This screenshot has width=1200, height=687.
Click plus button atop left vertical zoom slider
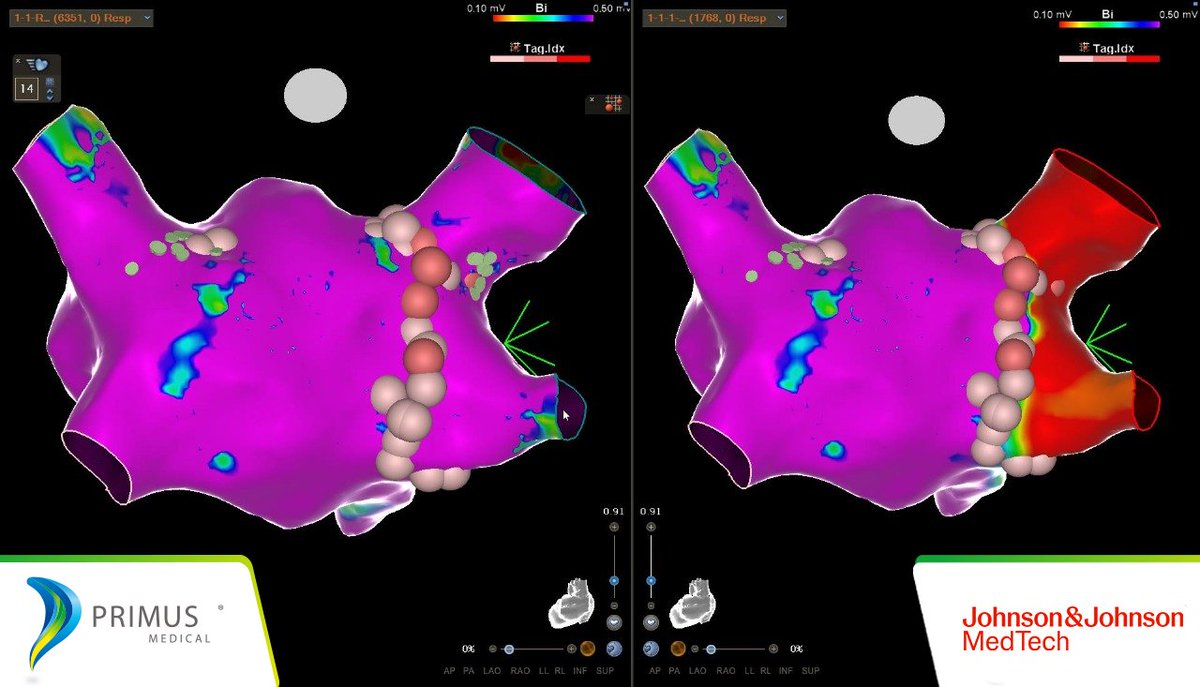(614, 527)
